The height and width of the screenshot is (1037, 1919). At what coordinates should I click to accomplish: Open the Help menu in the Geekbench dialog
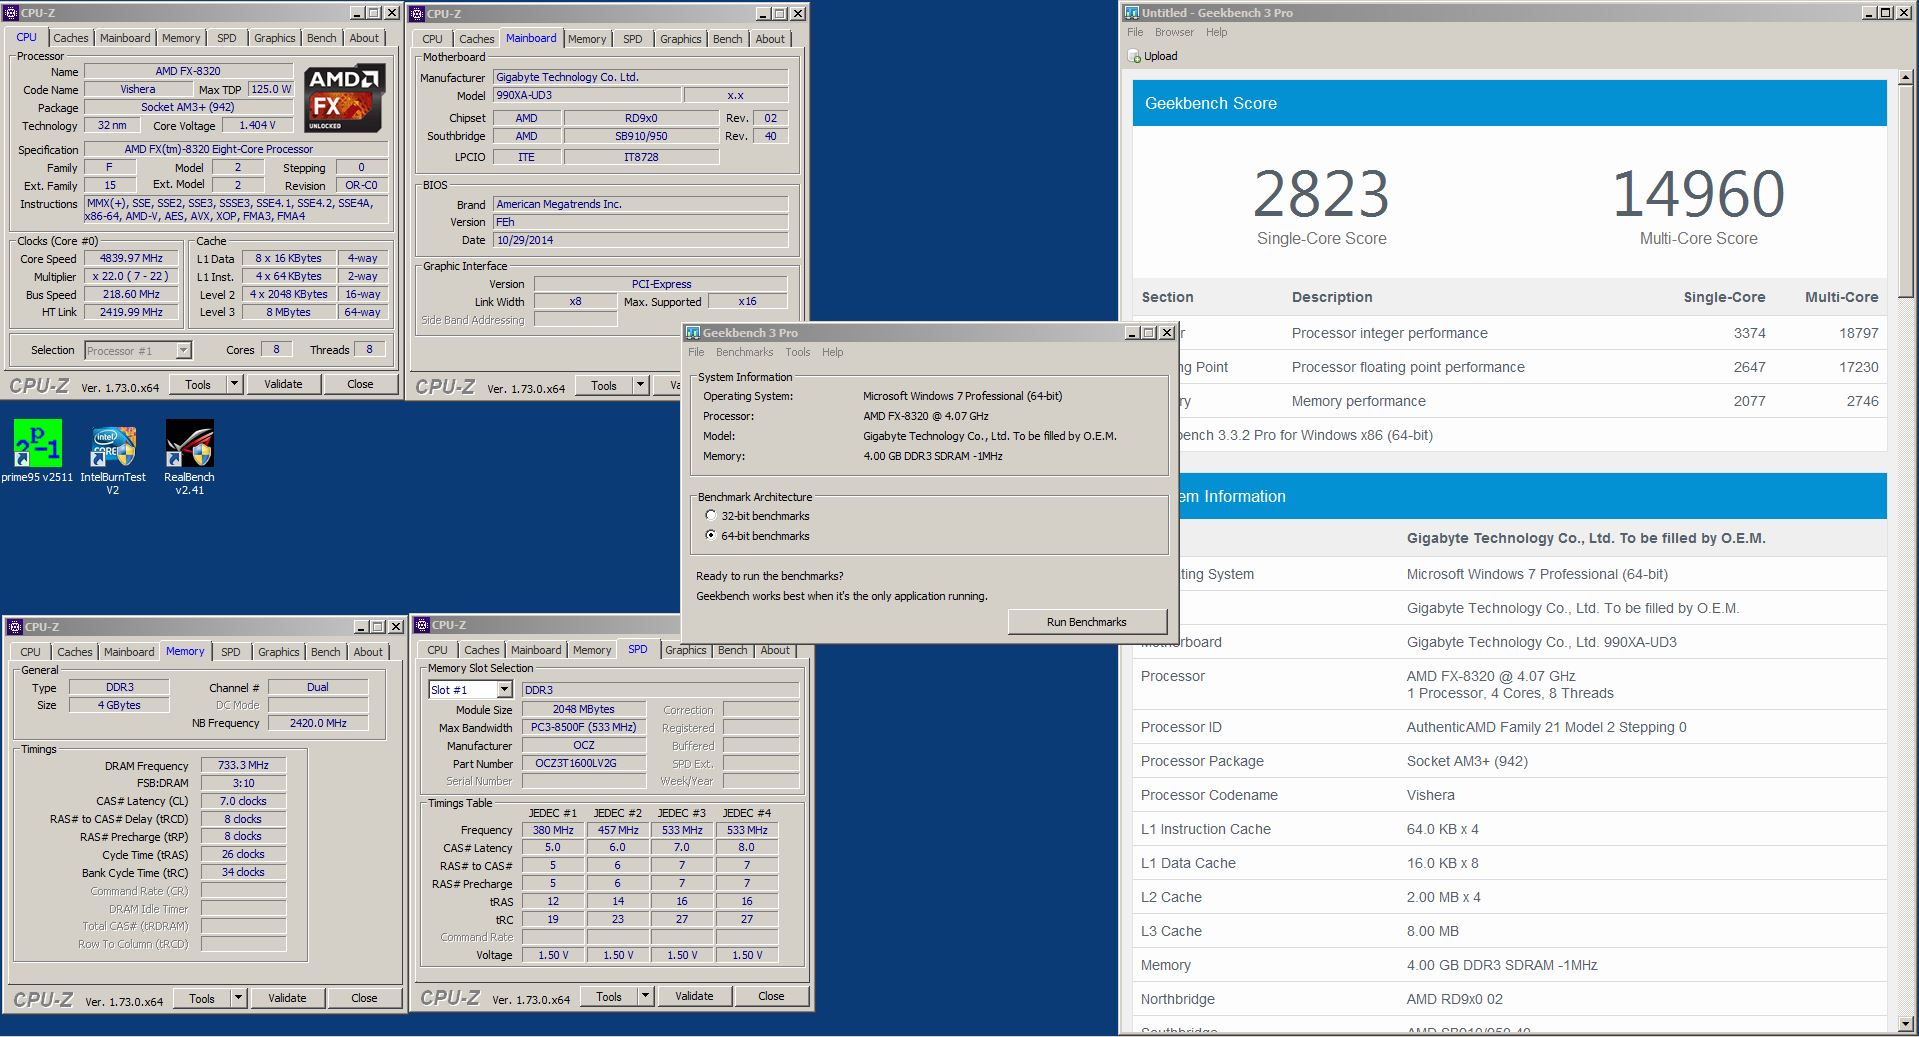832,352
